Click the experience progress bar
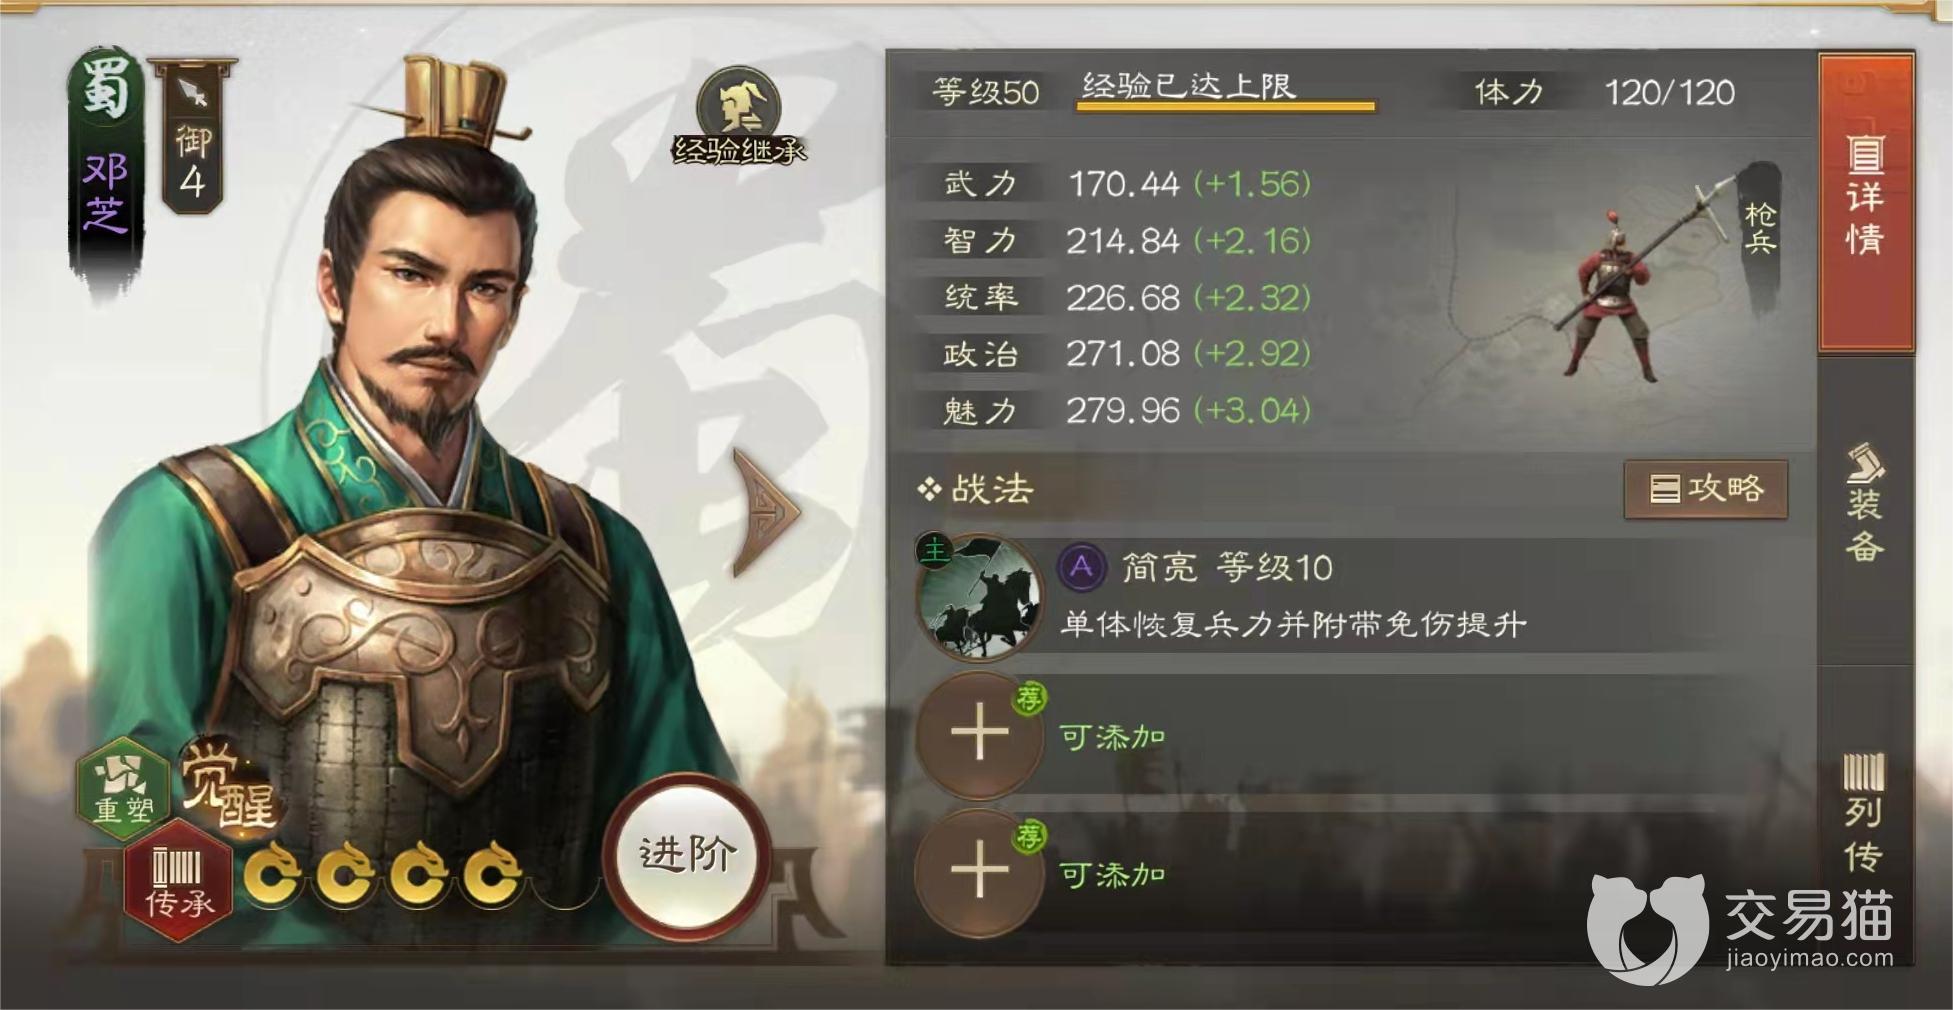Viewport: 1953px width, 1010px height. coord(1225,104)
